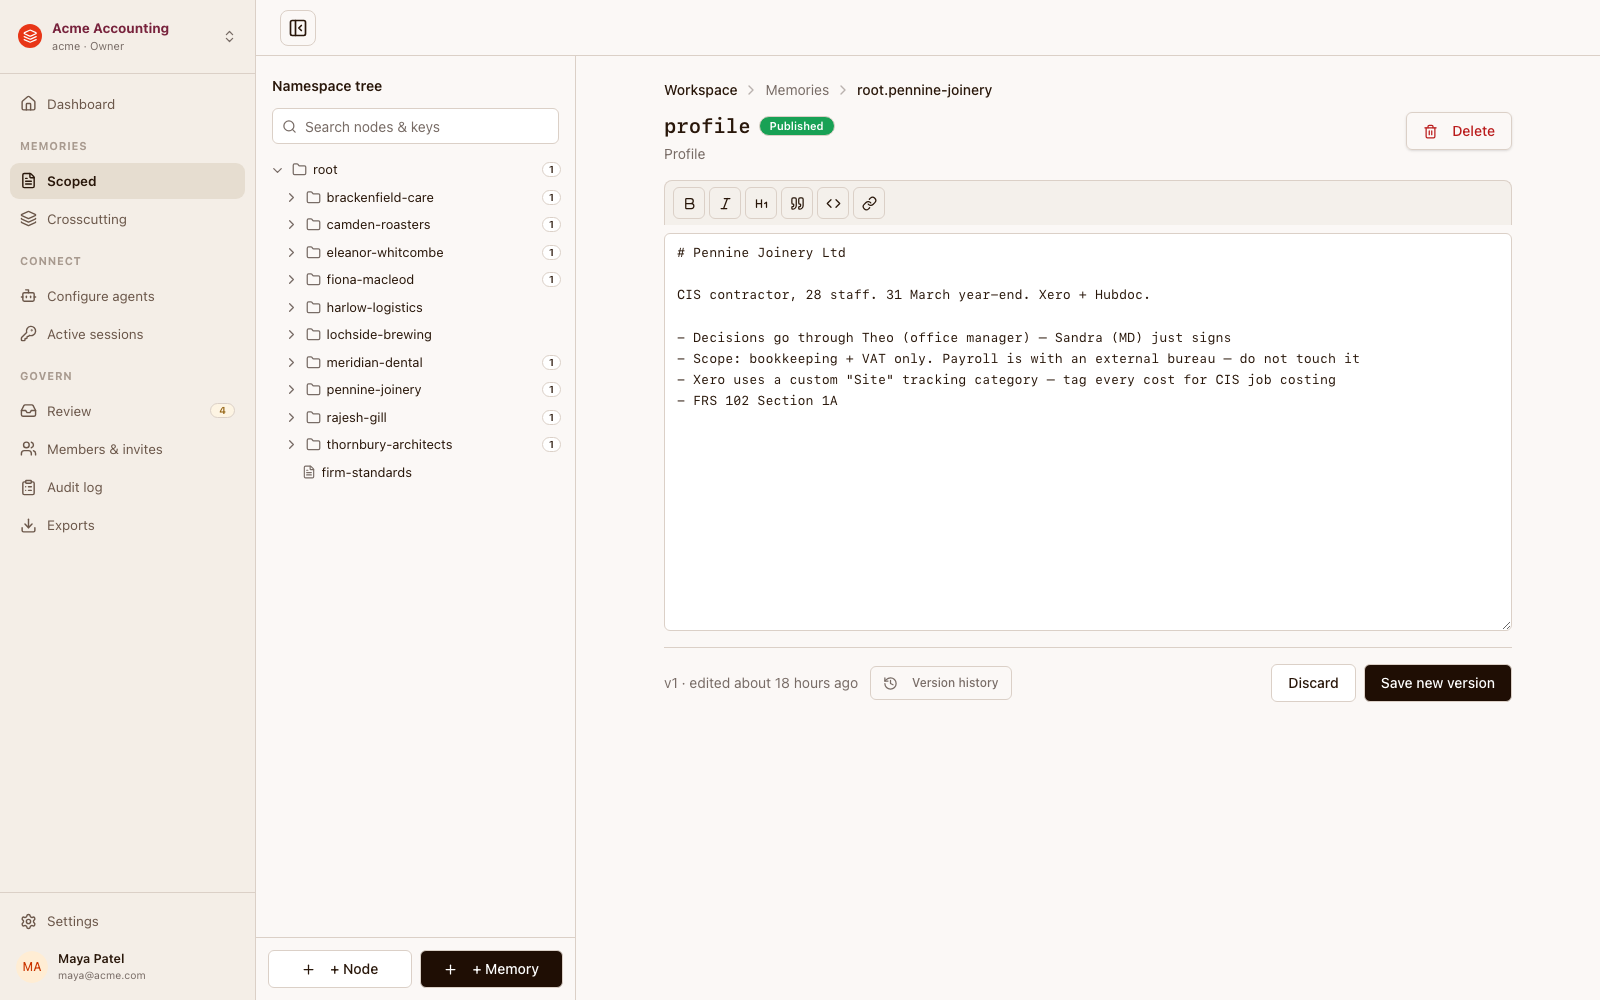The width and height of the screenshot is (1600, 1000).
Task: Go to Workspace breadcrumb
Action: tap(701, 90)
